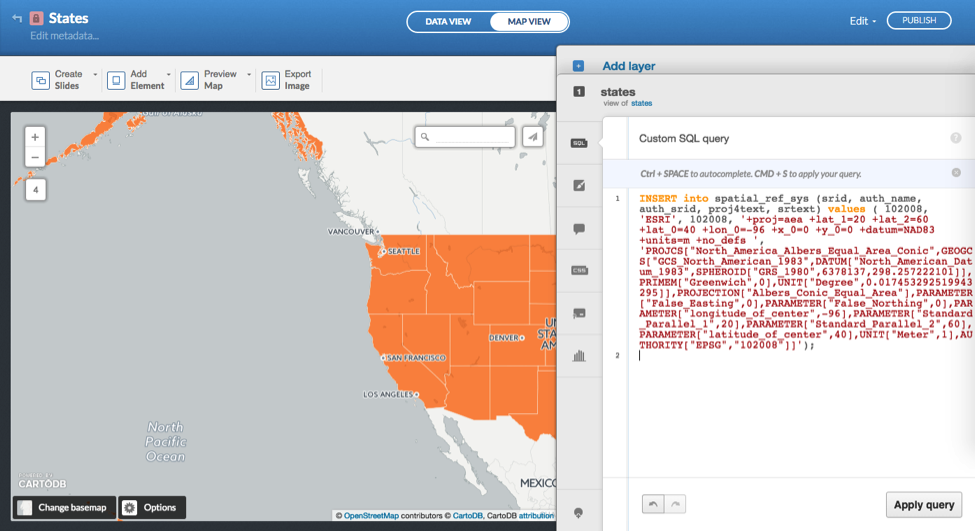Click the San Francisco map label
This screenshot has height=532, width=975.
[416, 358]
